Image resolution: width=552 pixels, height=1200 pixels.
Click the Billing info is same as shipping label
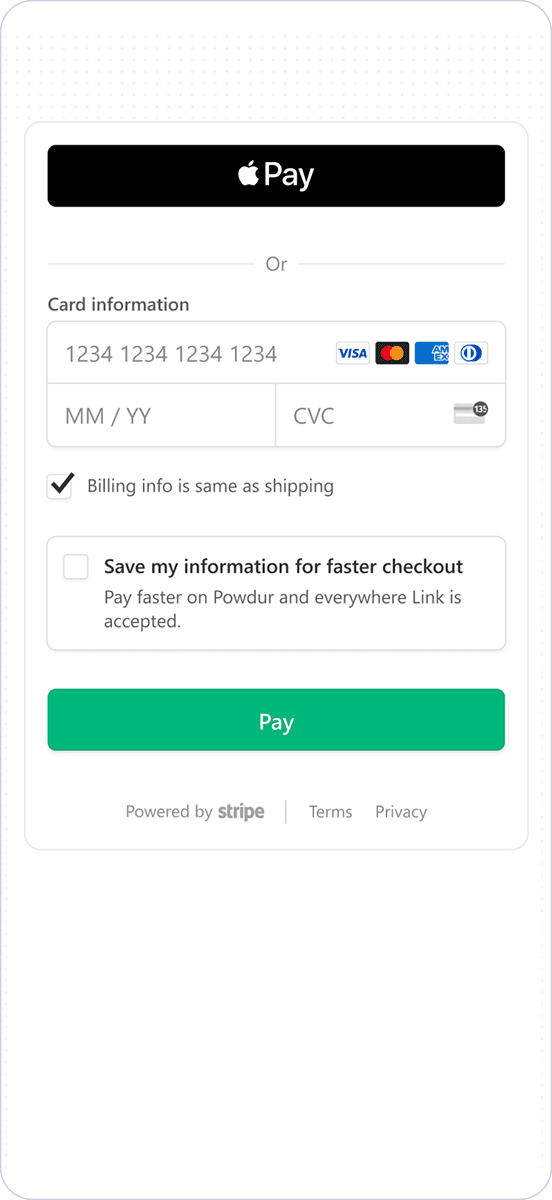210,486
